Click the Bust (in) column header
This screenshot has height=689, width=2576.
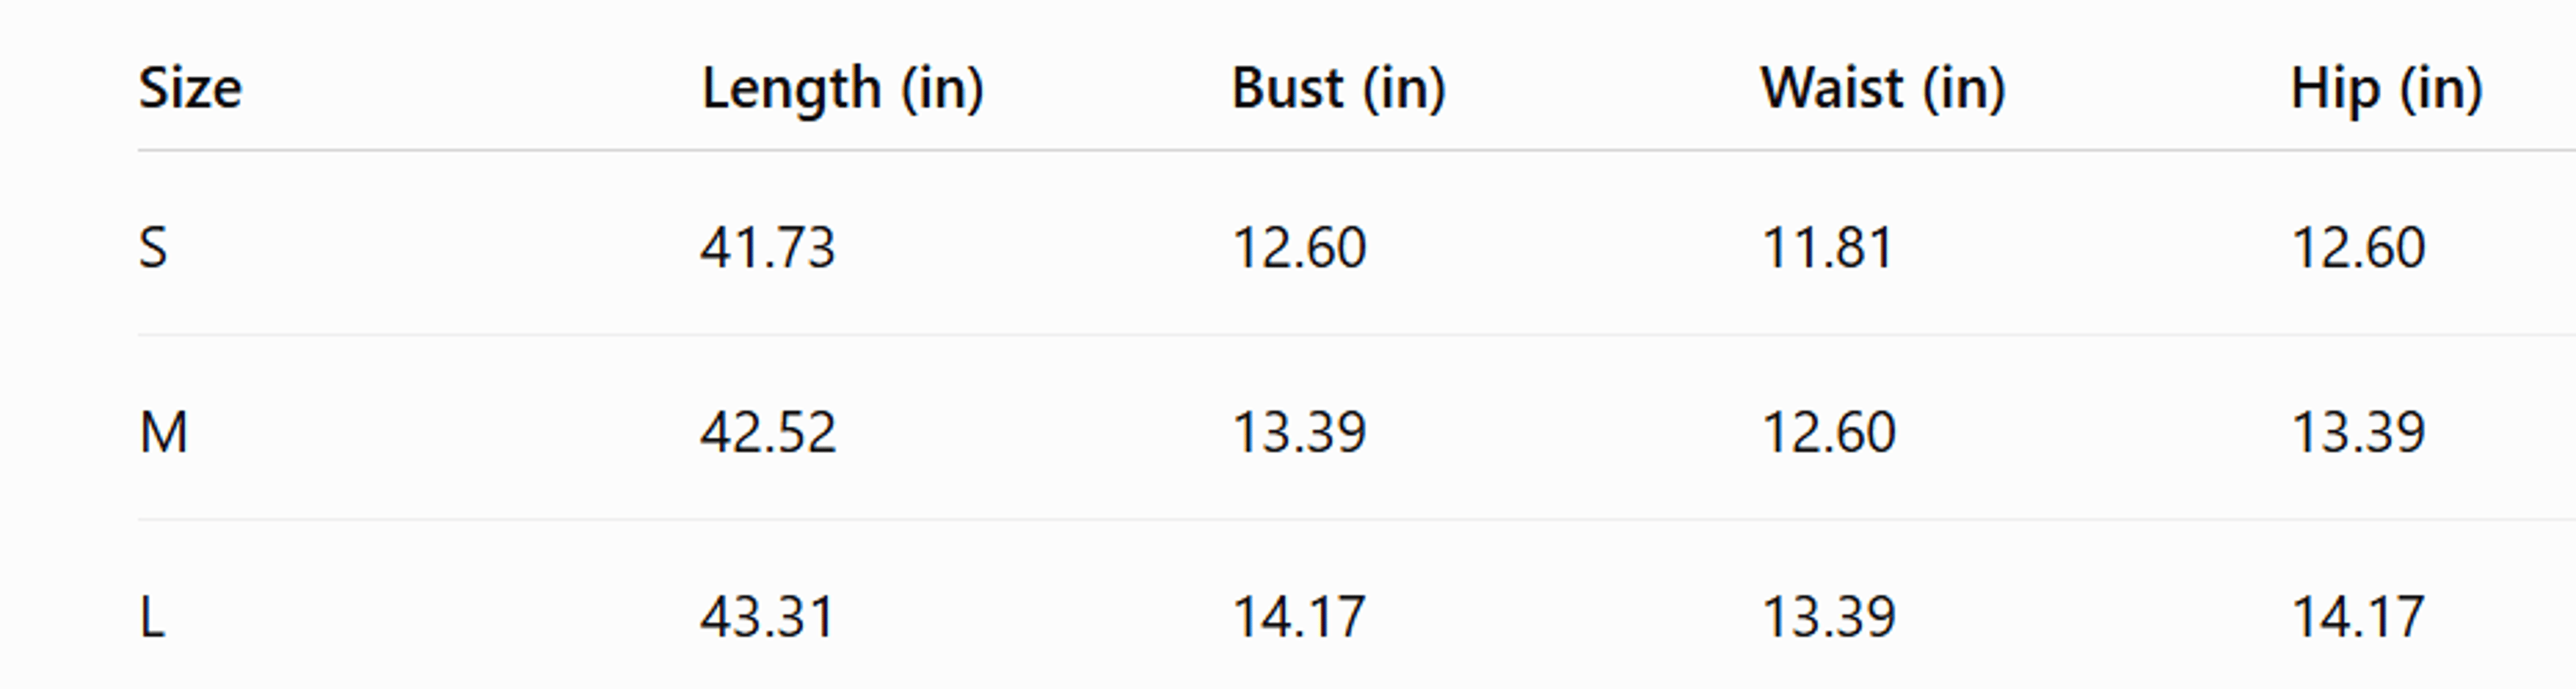pos(1338,88)
